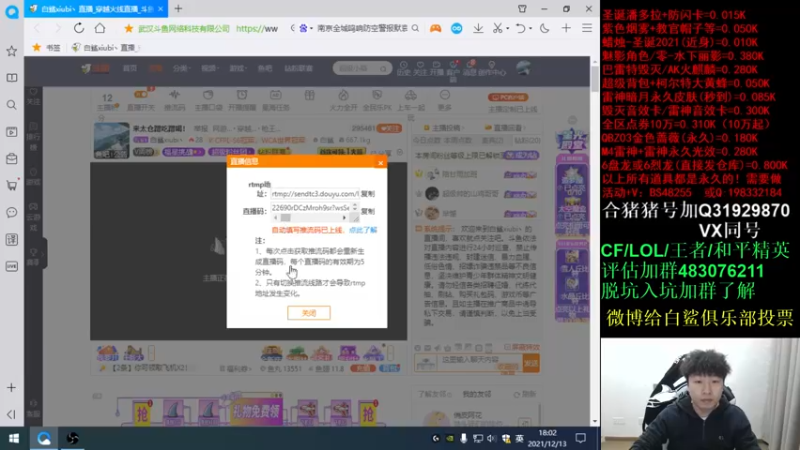Select the 我的友邻 tab
800x450 pixels.
(x=477, y=394)
